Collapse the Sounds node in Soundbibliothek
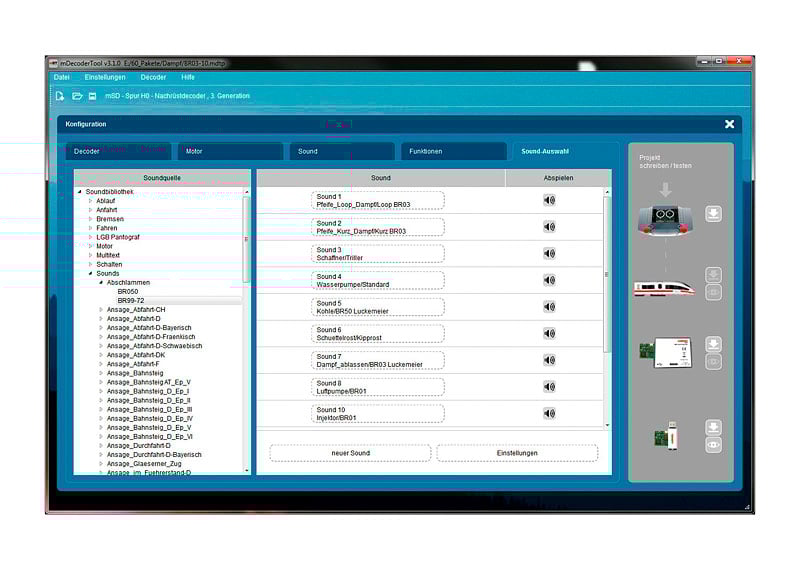The height and width of the screenshot is (570, 800). click(90, 273)
